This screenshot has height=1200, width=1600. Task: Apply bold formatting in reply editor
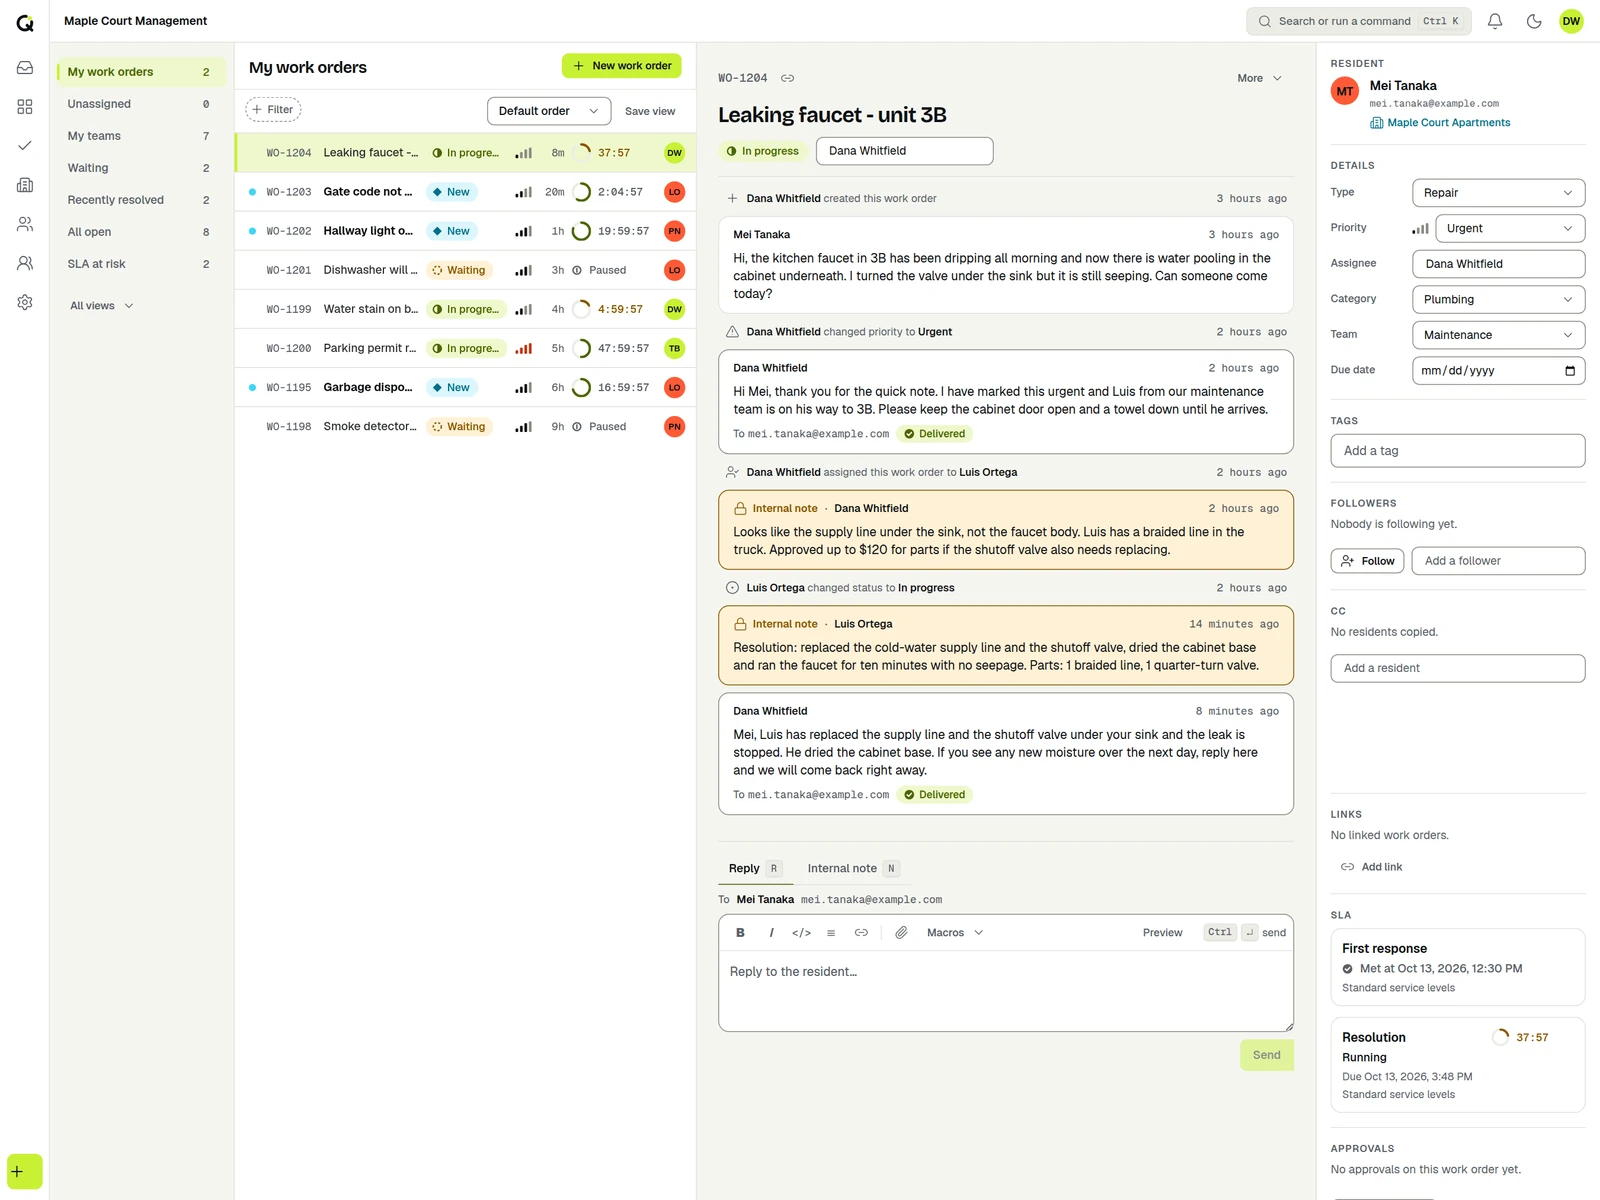pyautogui.click(x=740, y=933)
